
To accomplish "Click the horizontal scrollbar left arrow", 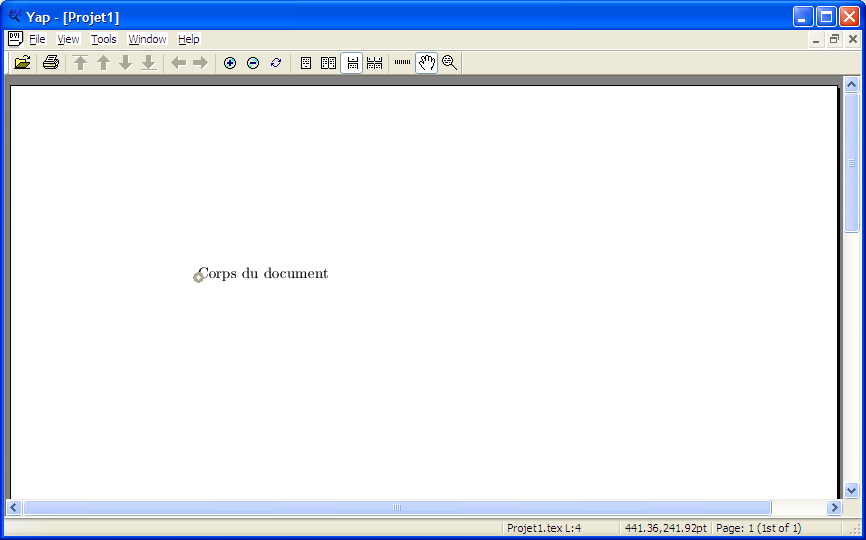I will click(x=14, y=507).
